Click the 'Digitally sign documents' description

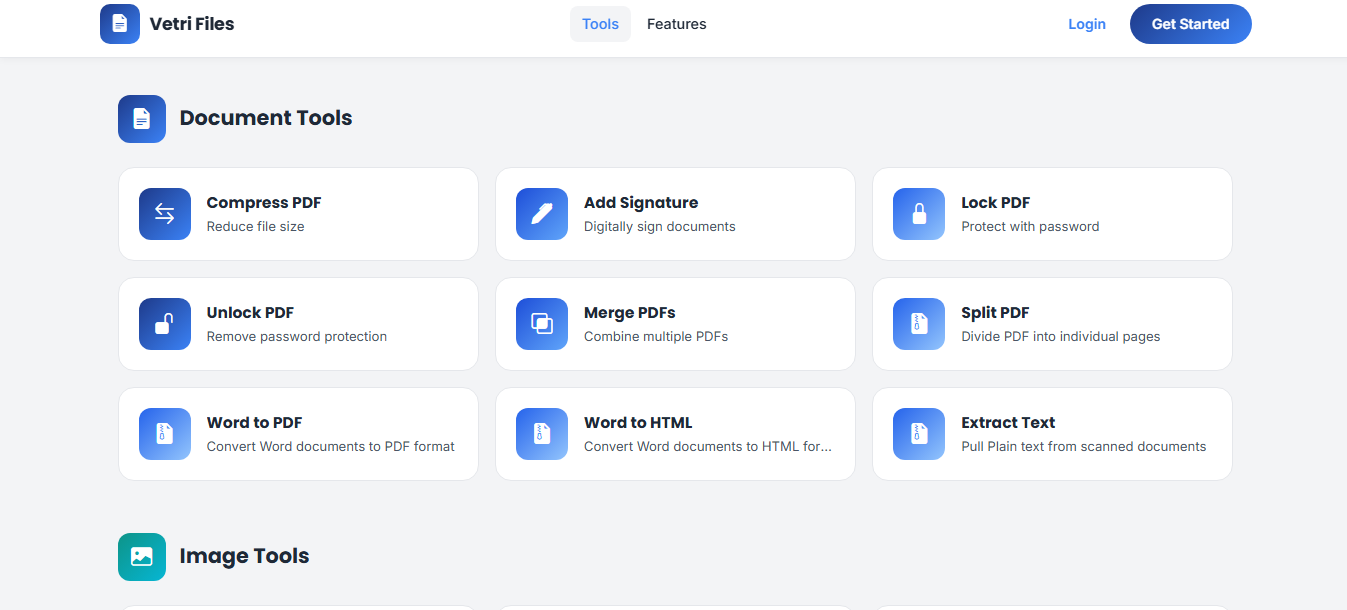660,227
